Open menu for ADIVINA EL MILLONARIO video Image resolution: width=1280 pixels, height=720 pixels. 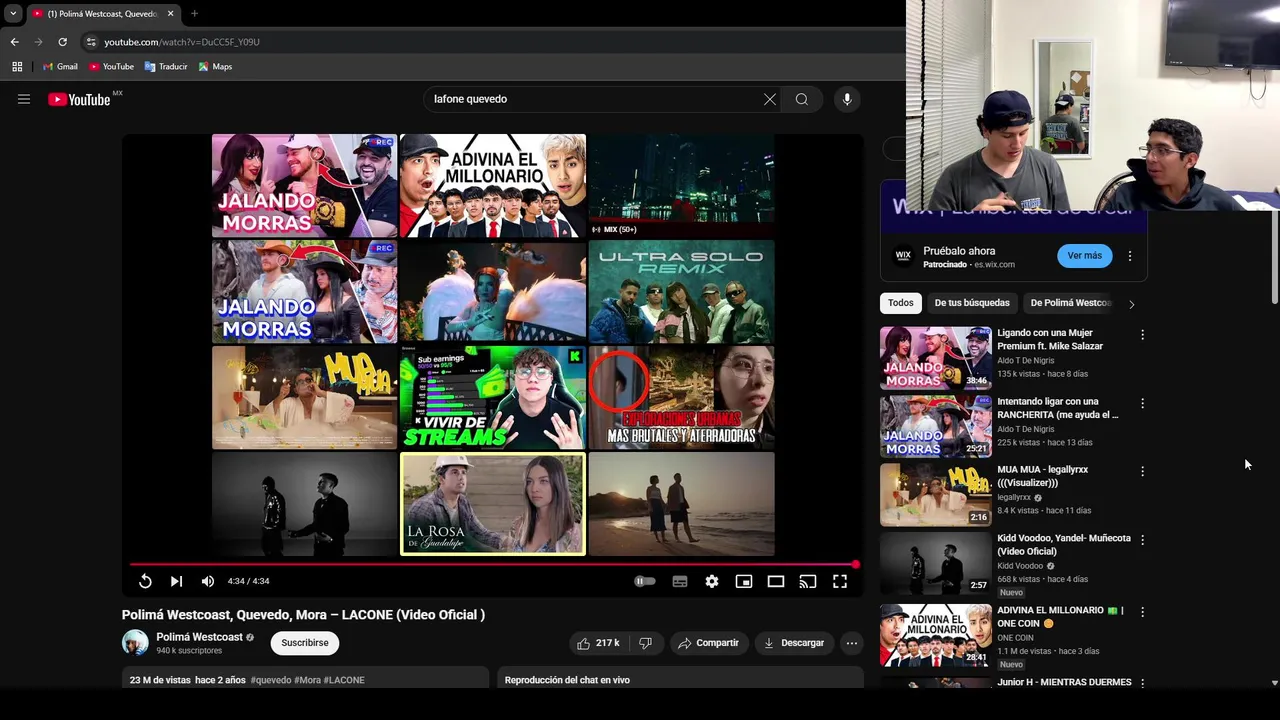point(1142,612)
